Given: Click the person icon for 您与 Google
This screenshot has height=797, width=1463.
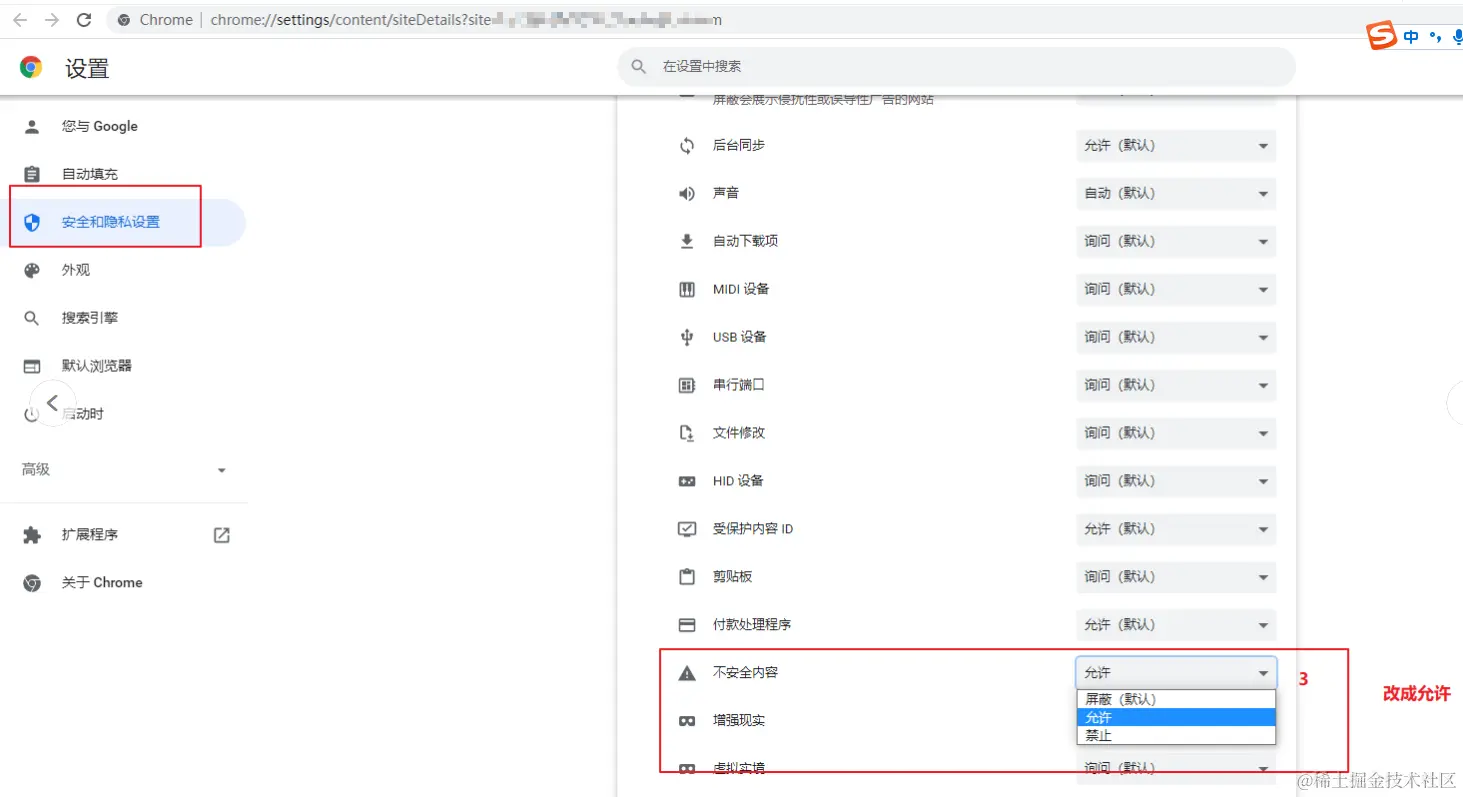Looking at the screenshot, I should click(32, 126).
